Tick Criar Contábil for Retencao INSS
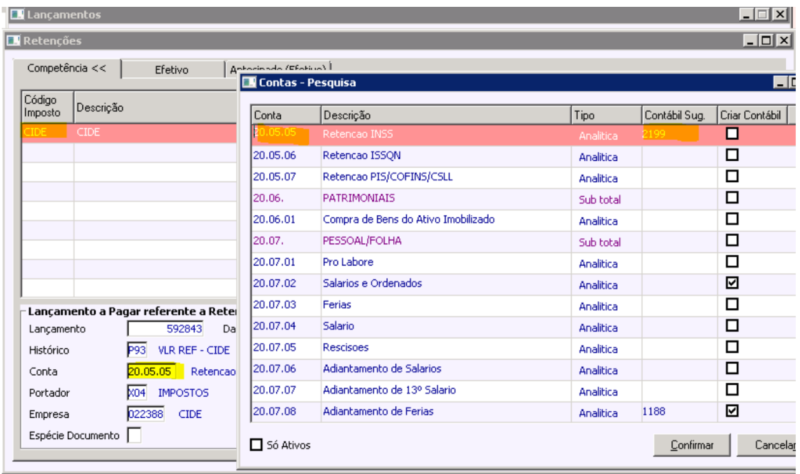Image resolution: width=800 pixels, height=474 pixels. coord(732,134)
